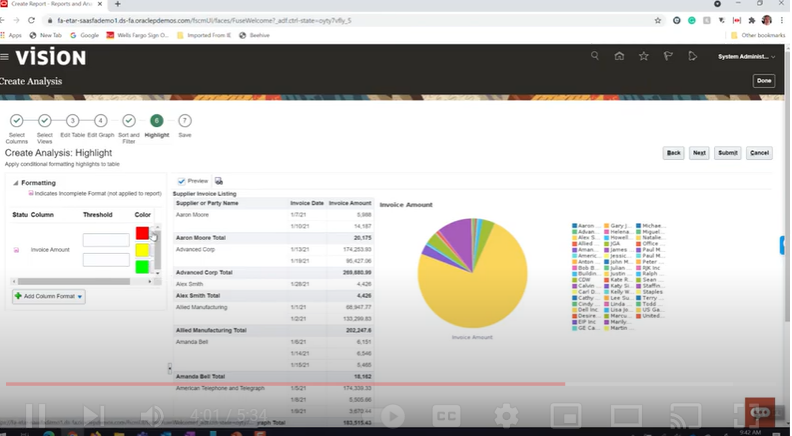Viewport: 792px width, 436px height.
Task: Open the Other bookmarks folder
Action: [758, 35]
